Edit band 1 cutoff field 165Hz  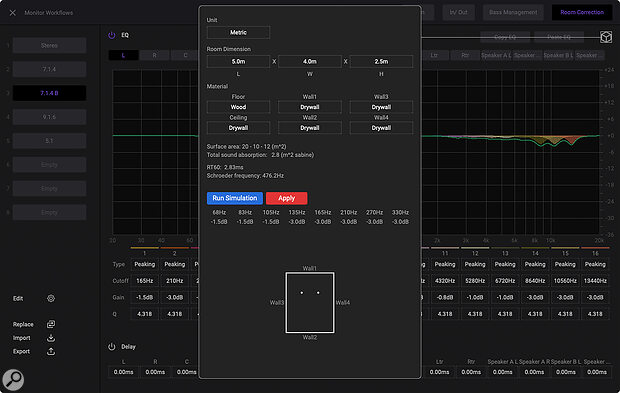(x=145, y=281)
